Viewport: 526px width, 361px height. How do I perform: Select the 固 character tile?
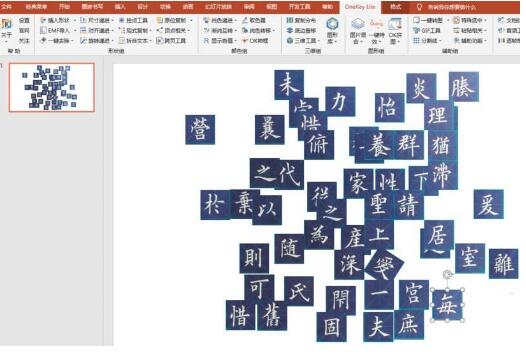[x=331, y=327]
